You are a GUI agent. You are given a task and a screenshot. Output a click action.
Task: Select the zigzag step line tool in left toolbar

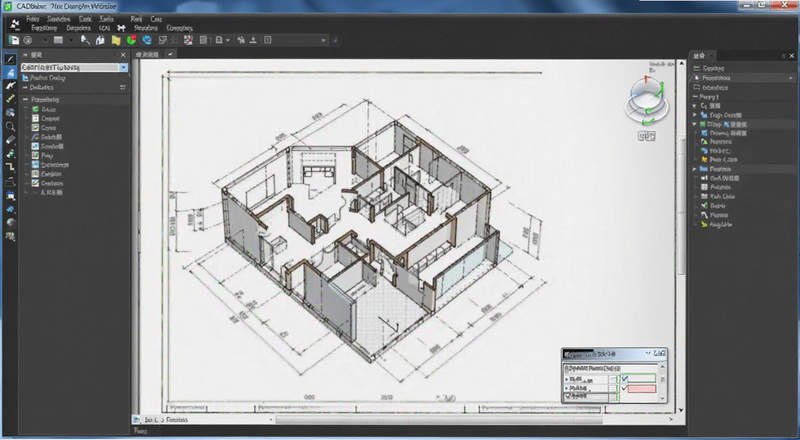click(x=10, y=167)
